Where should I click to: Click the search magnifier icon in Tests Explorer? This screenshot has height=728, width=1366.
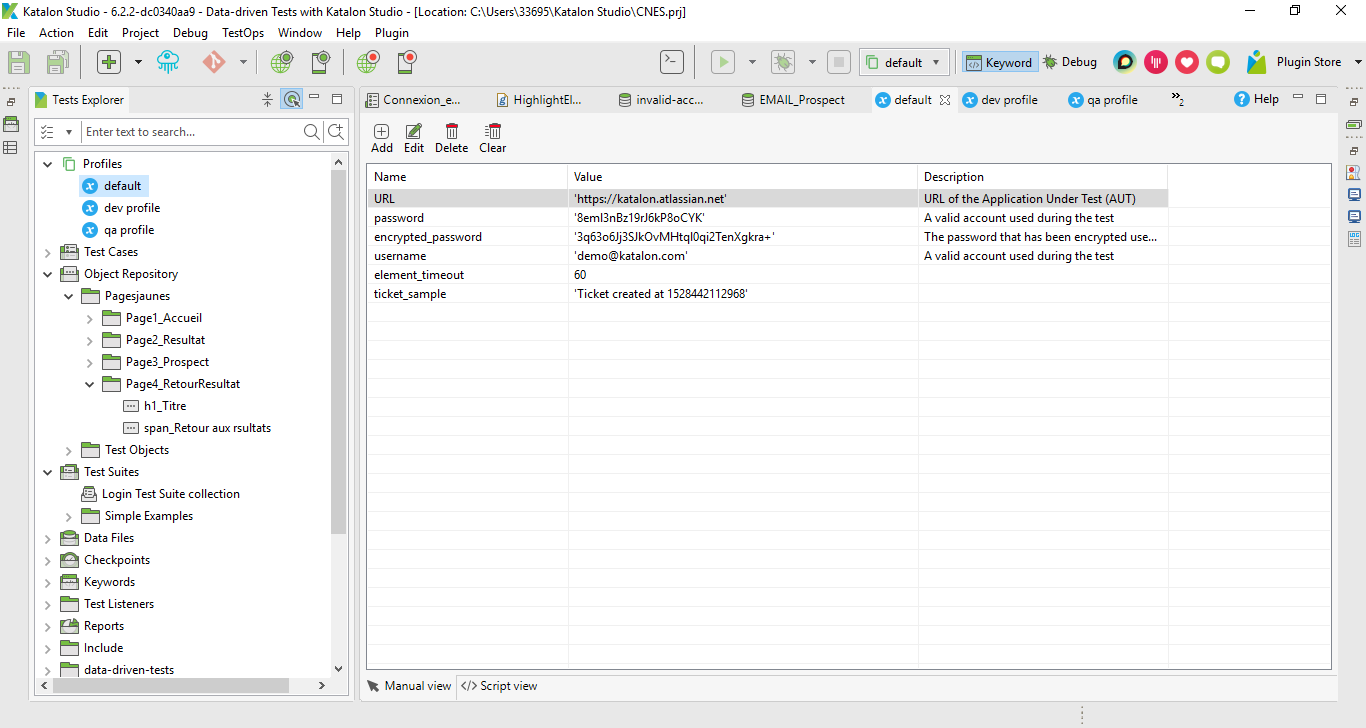(x=313, y=132)
